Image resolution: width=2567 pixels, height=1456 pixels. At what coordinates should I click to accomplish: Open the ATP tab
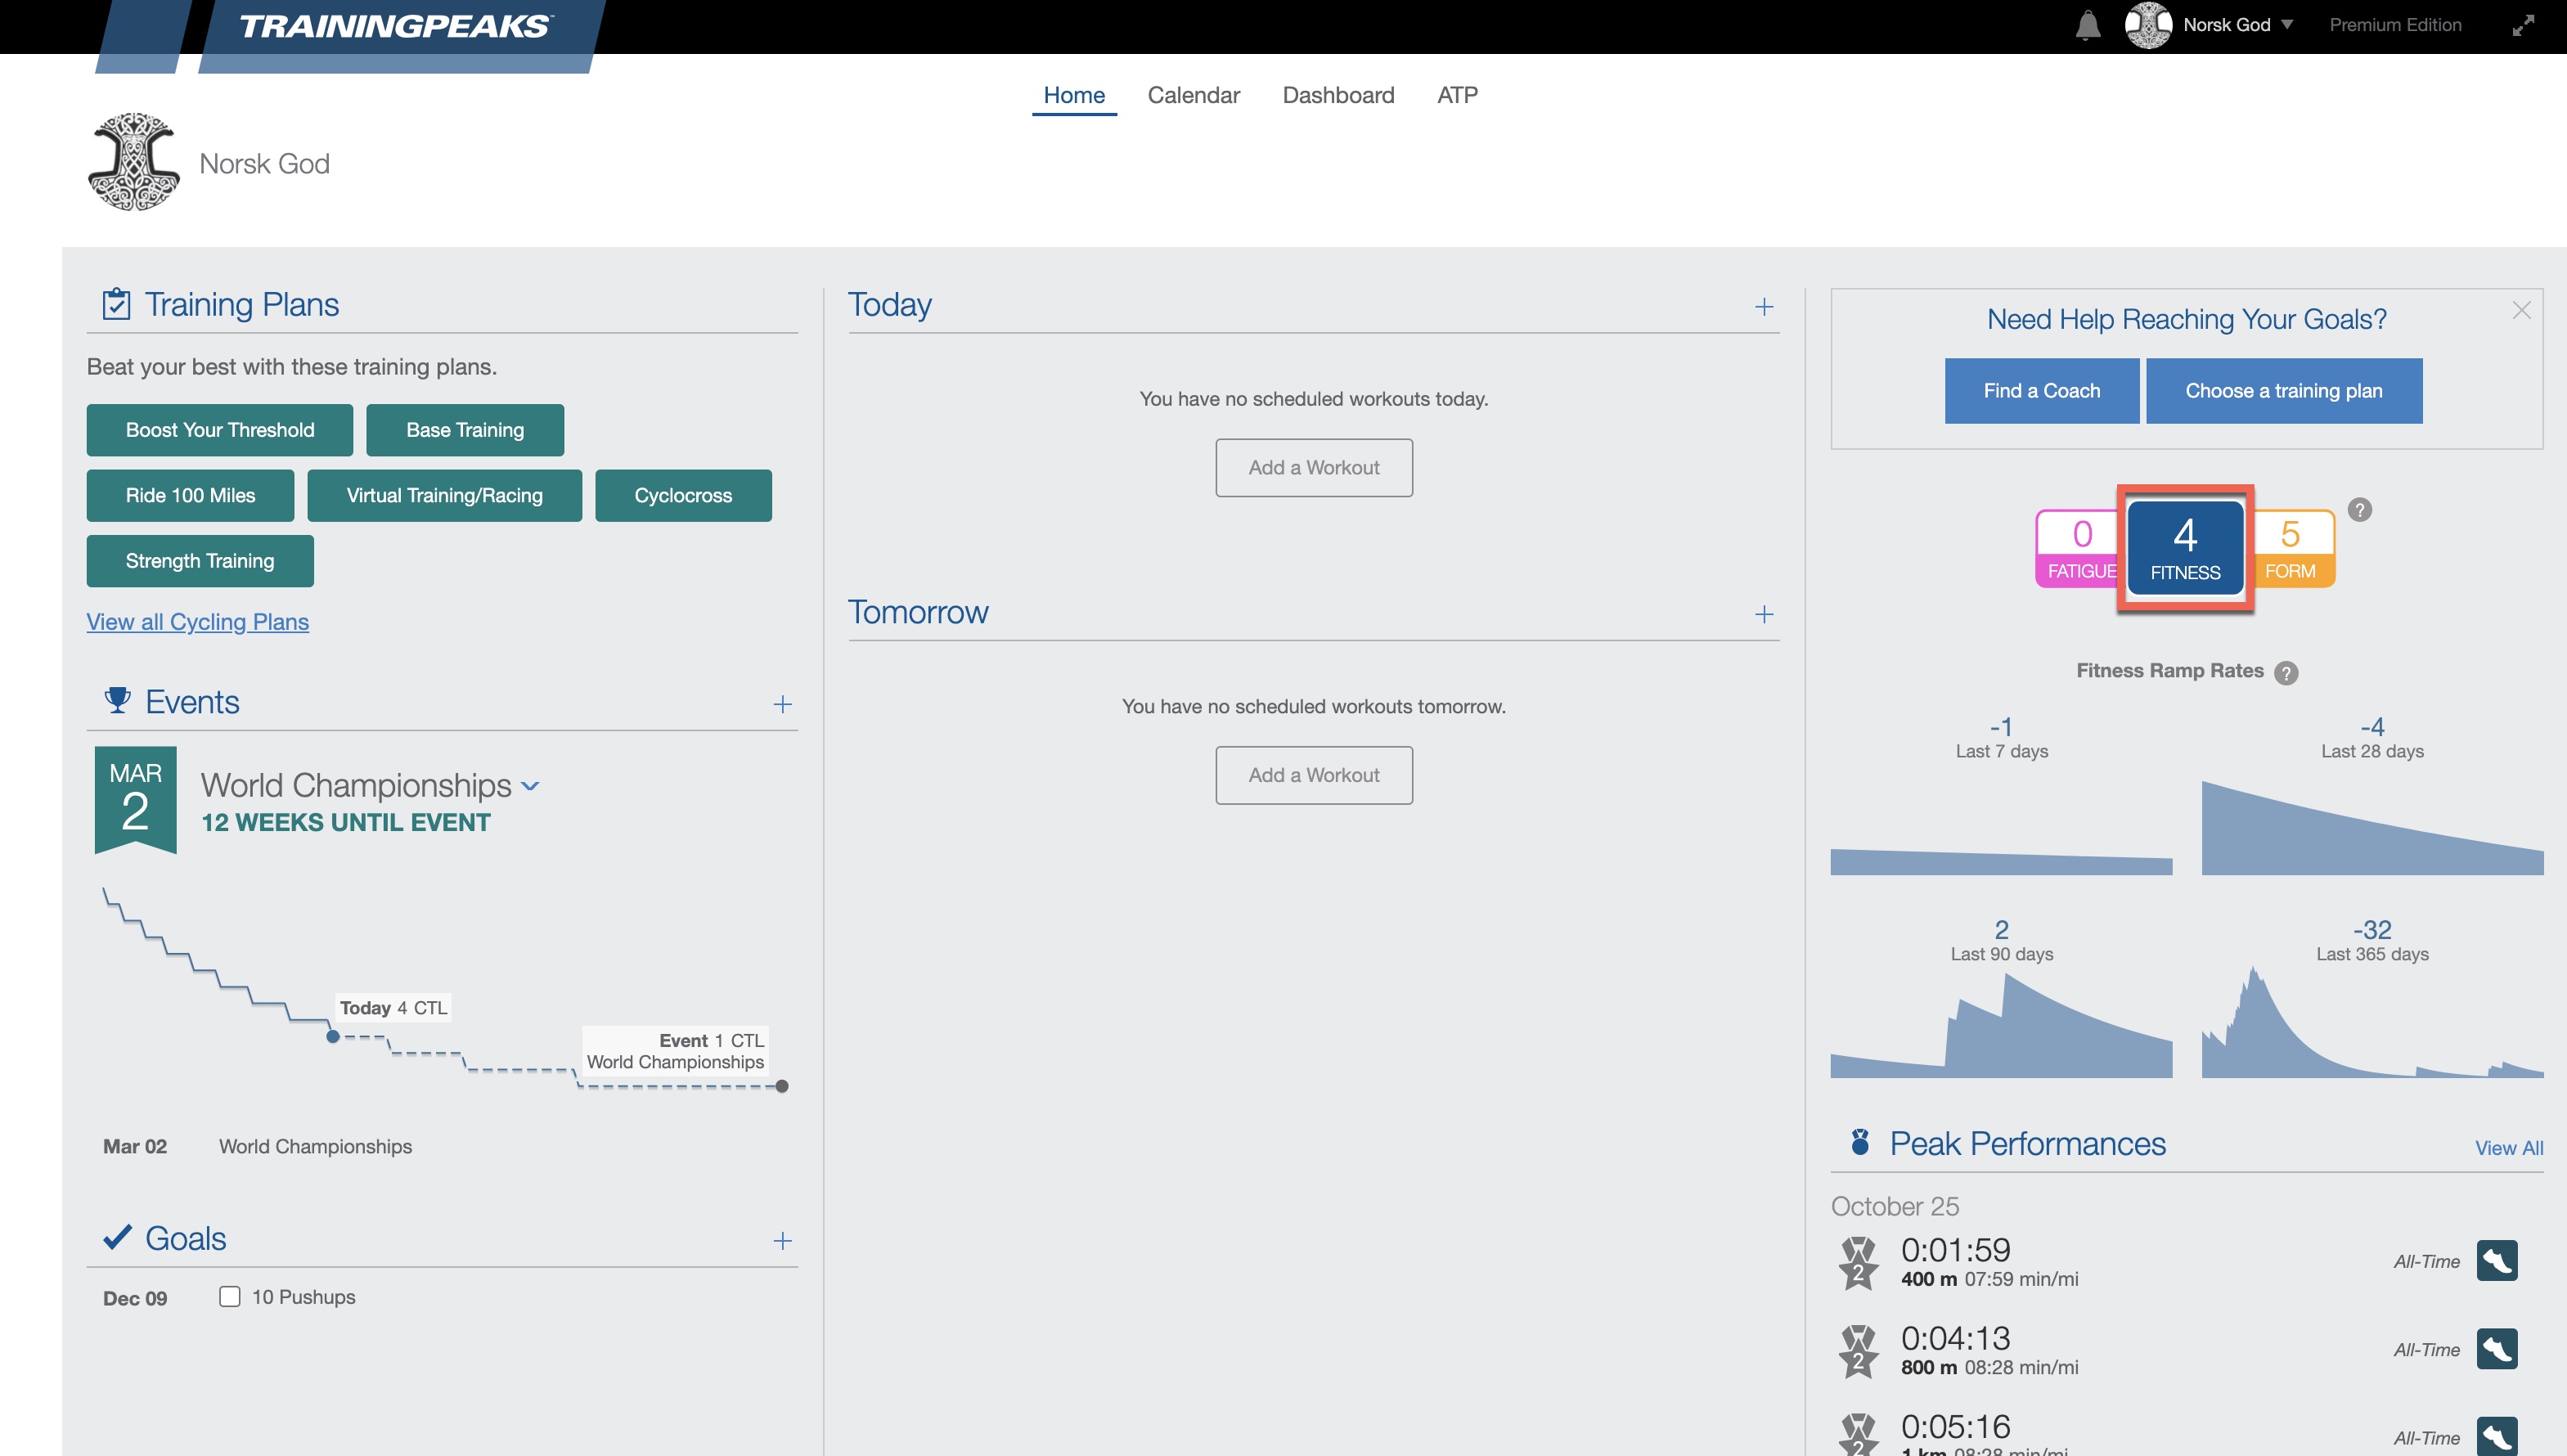1457,95
